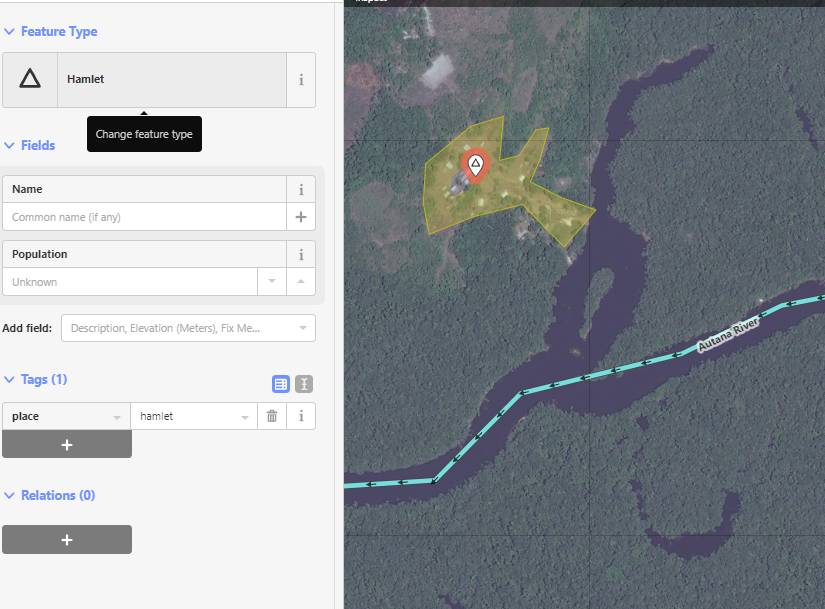Change feature type via Hamlet button
Viewport: 825px width, 609px height.
click(172, 79)
